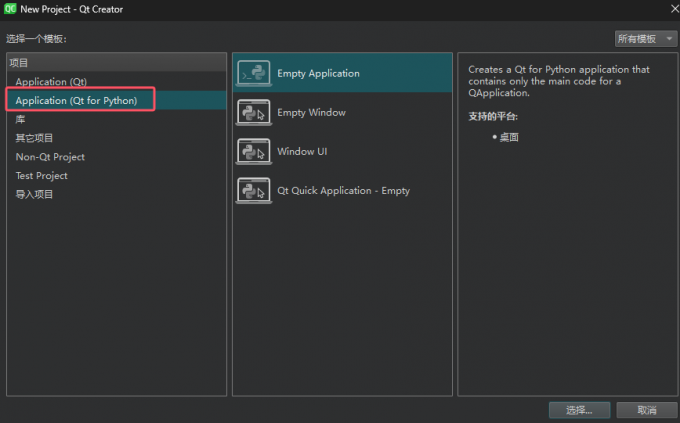Select the Empty Window template label
Image resolution: width=680 pixels, height=423 pixels.
point(311,112)
